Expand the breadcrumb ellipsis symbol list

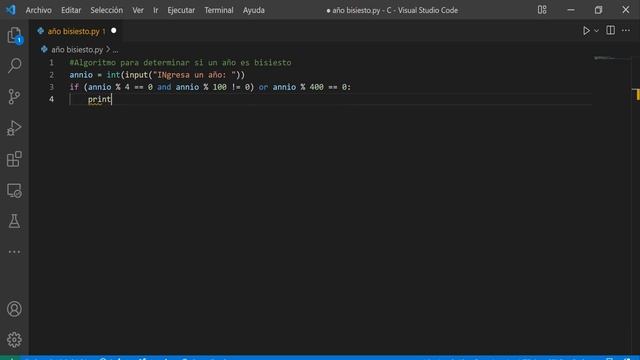pos(116,50)
